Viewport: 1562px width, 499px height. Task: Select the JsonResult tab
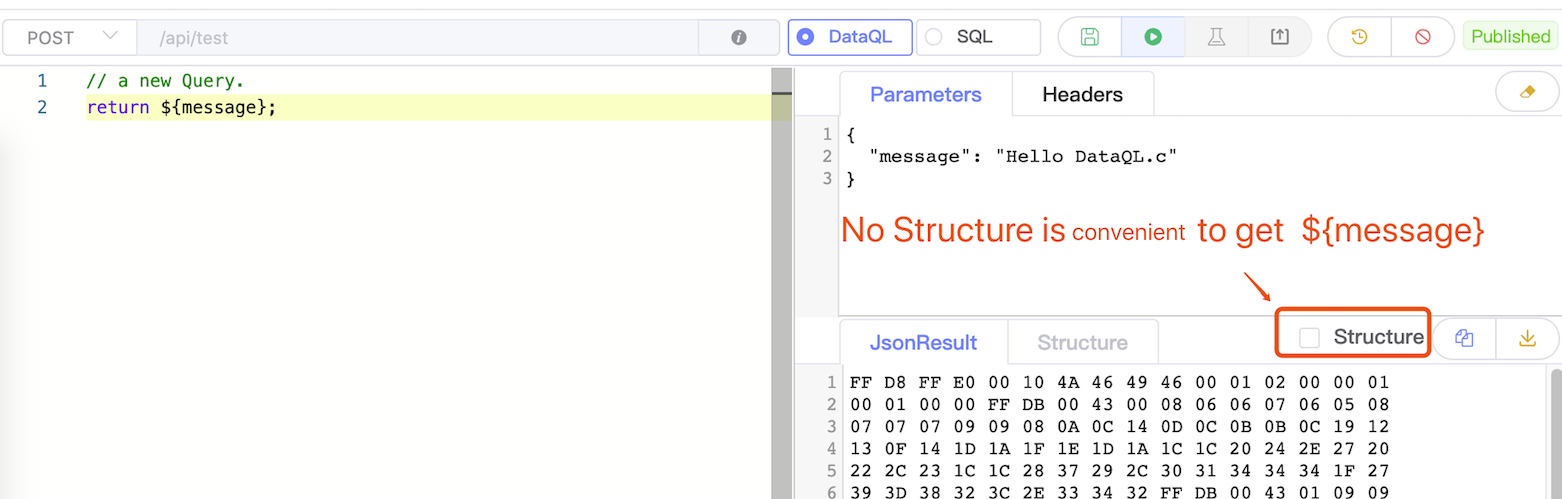click(x=923, y=343)
